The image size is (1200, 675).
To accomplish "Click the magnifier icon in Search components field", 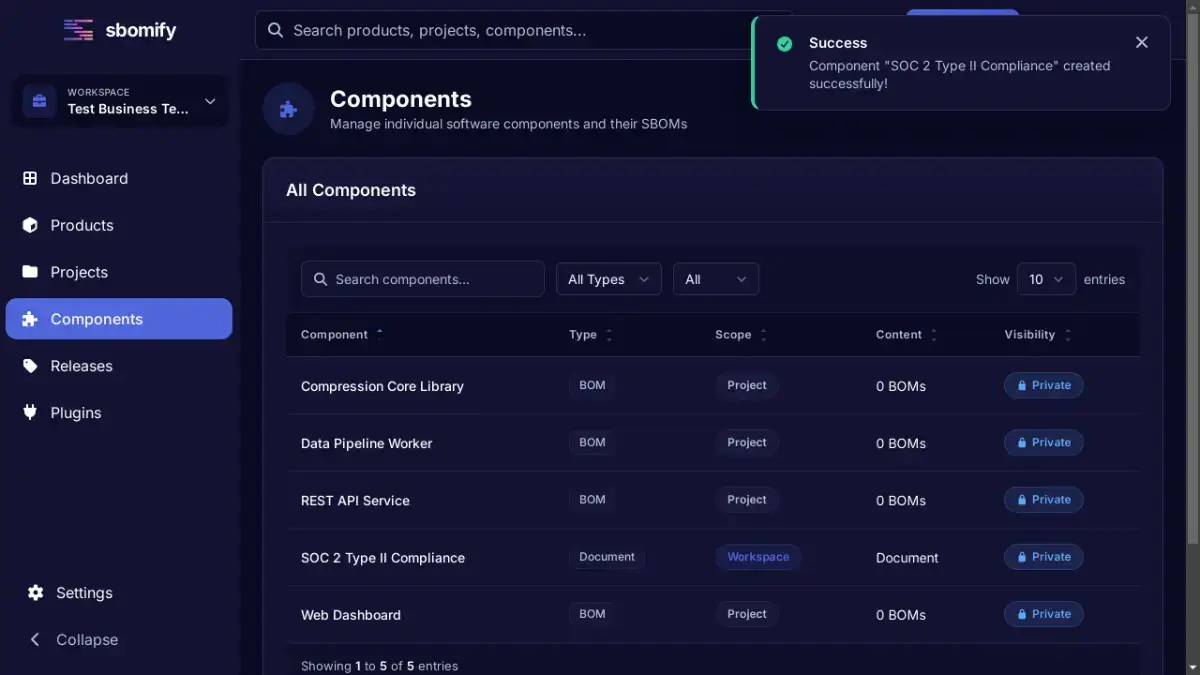I will click(x=321, y=279).
